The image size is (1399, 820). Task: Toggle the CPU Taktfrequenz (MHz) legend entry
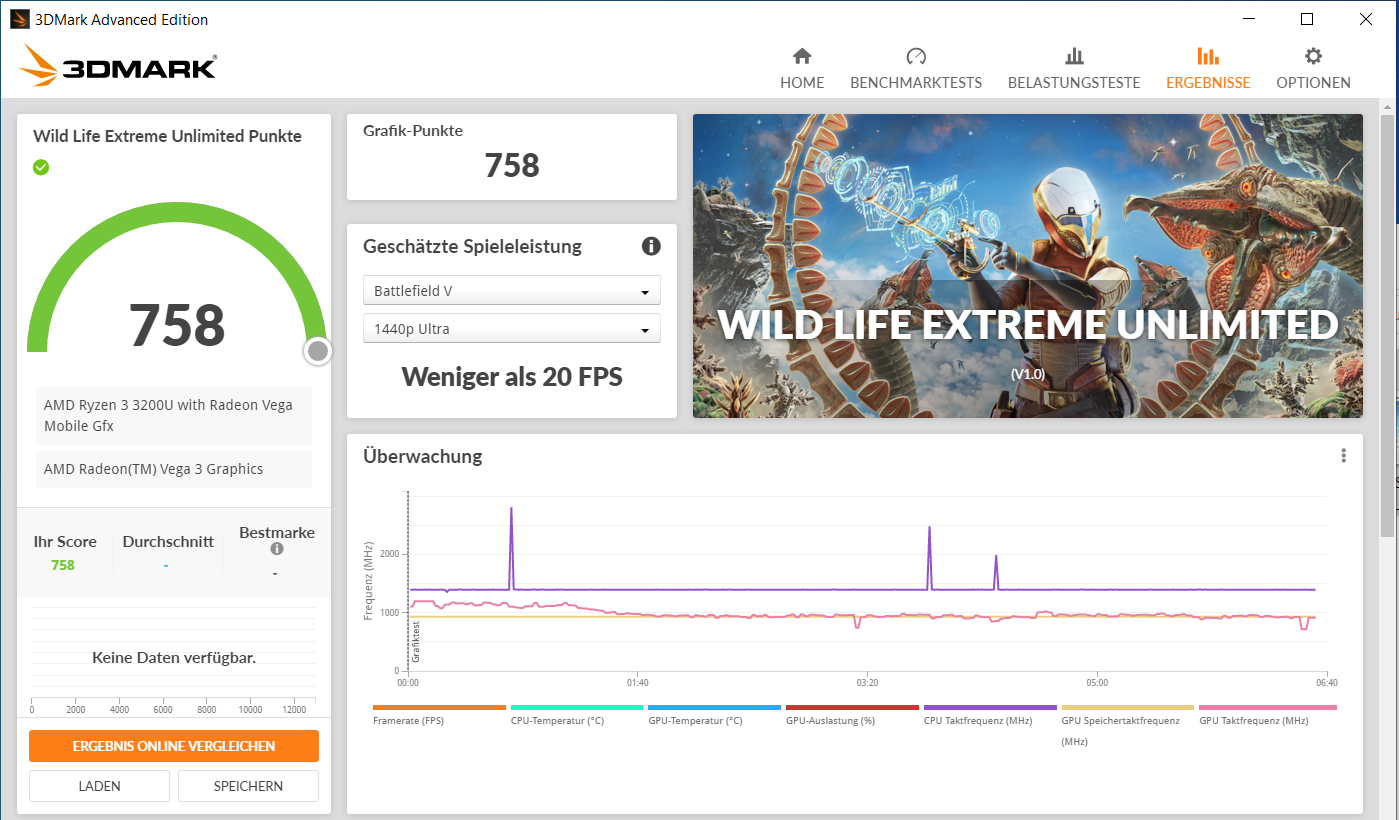tap(990, 714)
